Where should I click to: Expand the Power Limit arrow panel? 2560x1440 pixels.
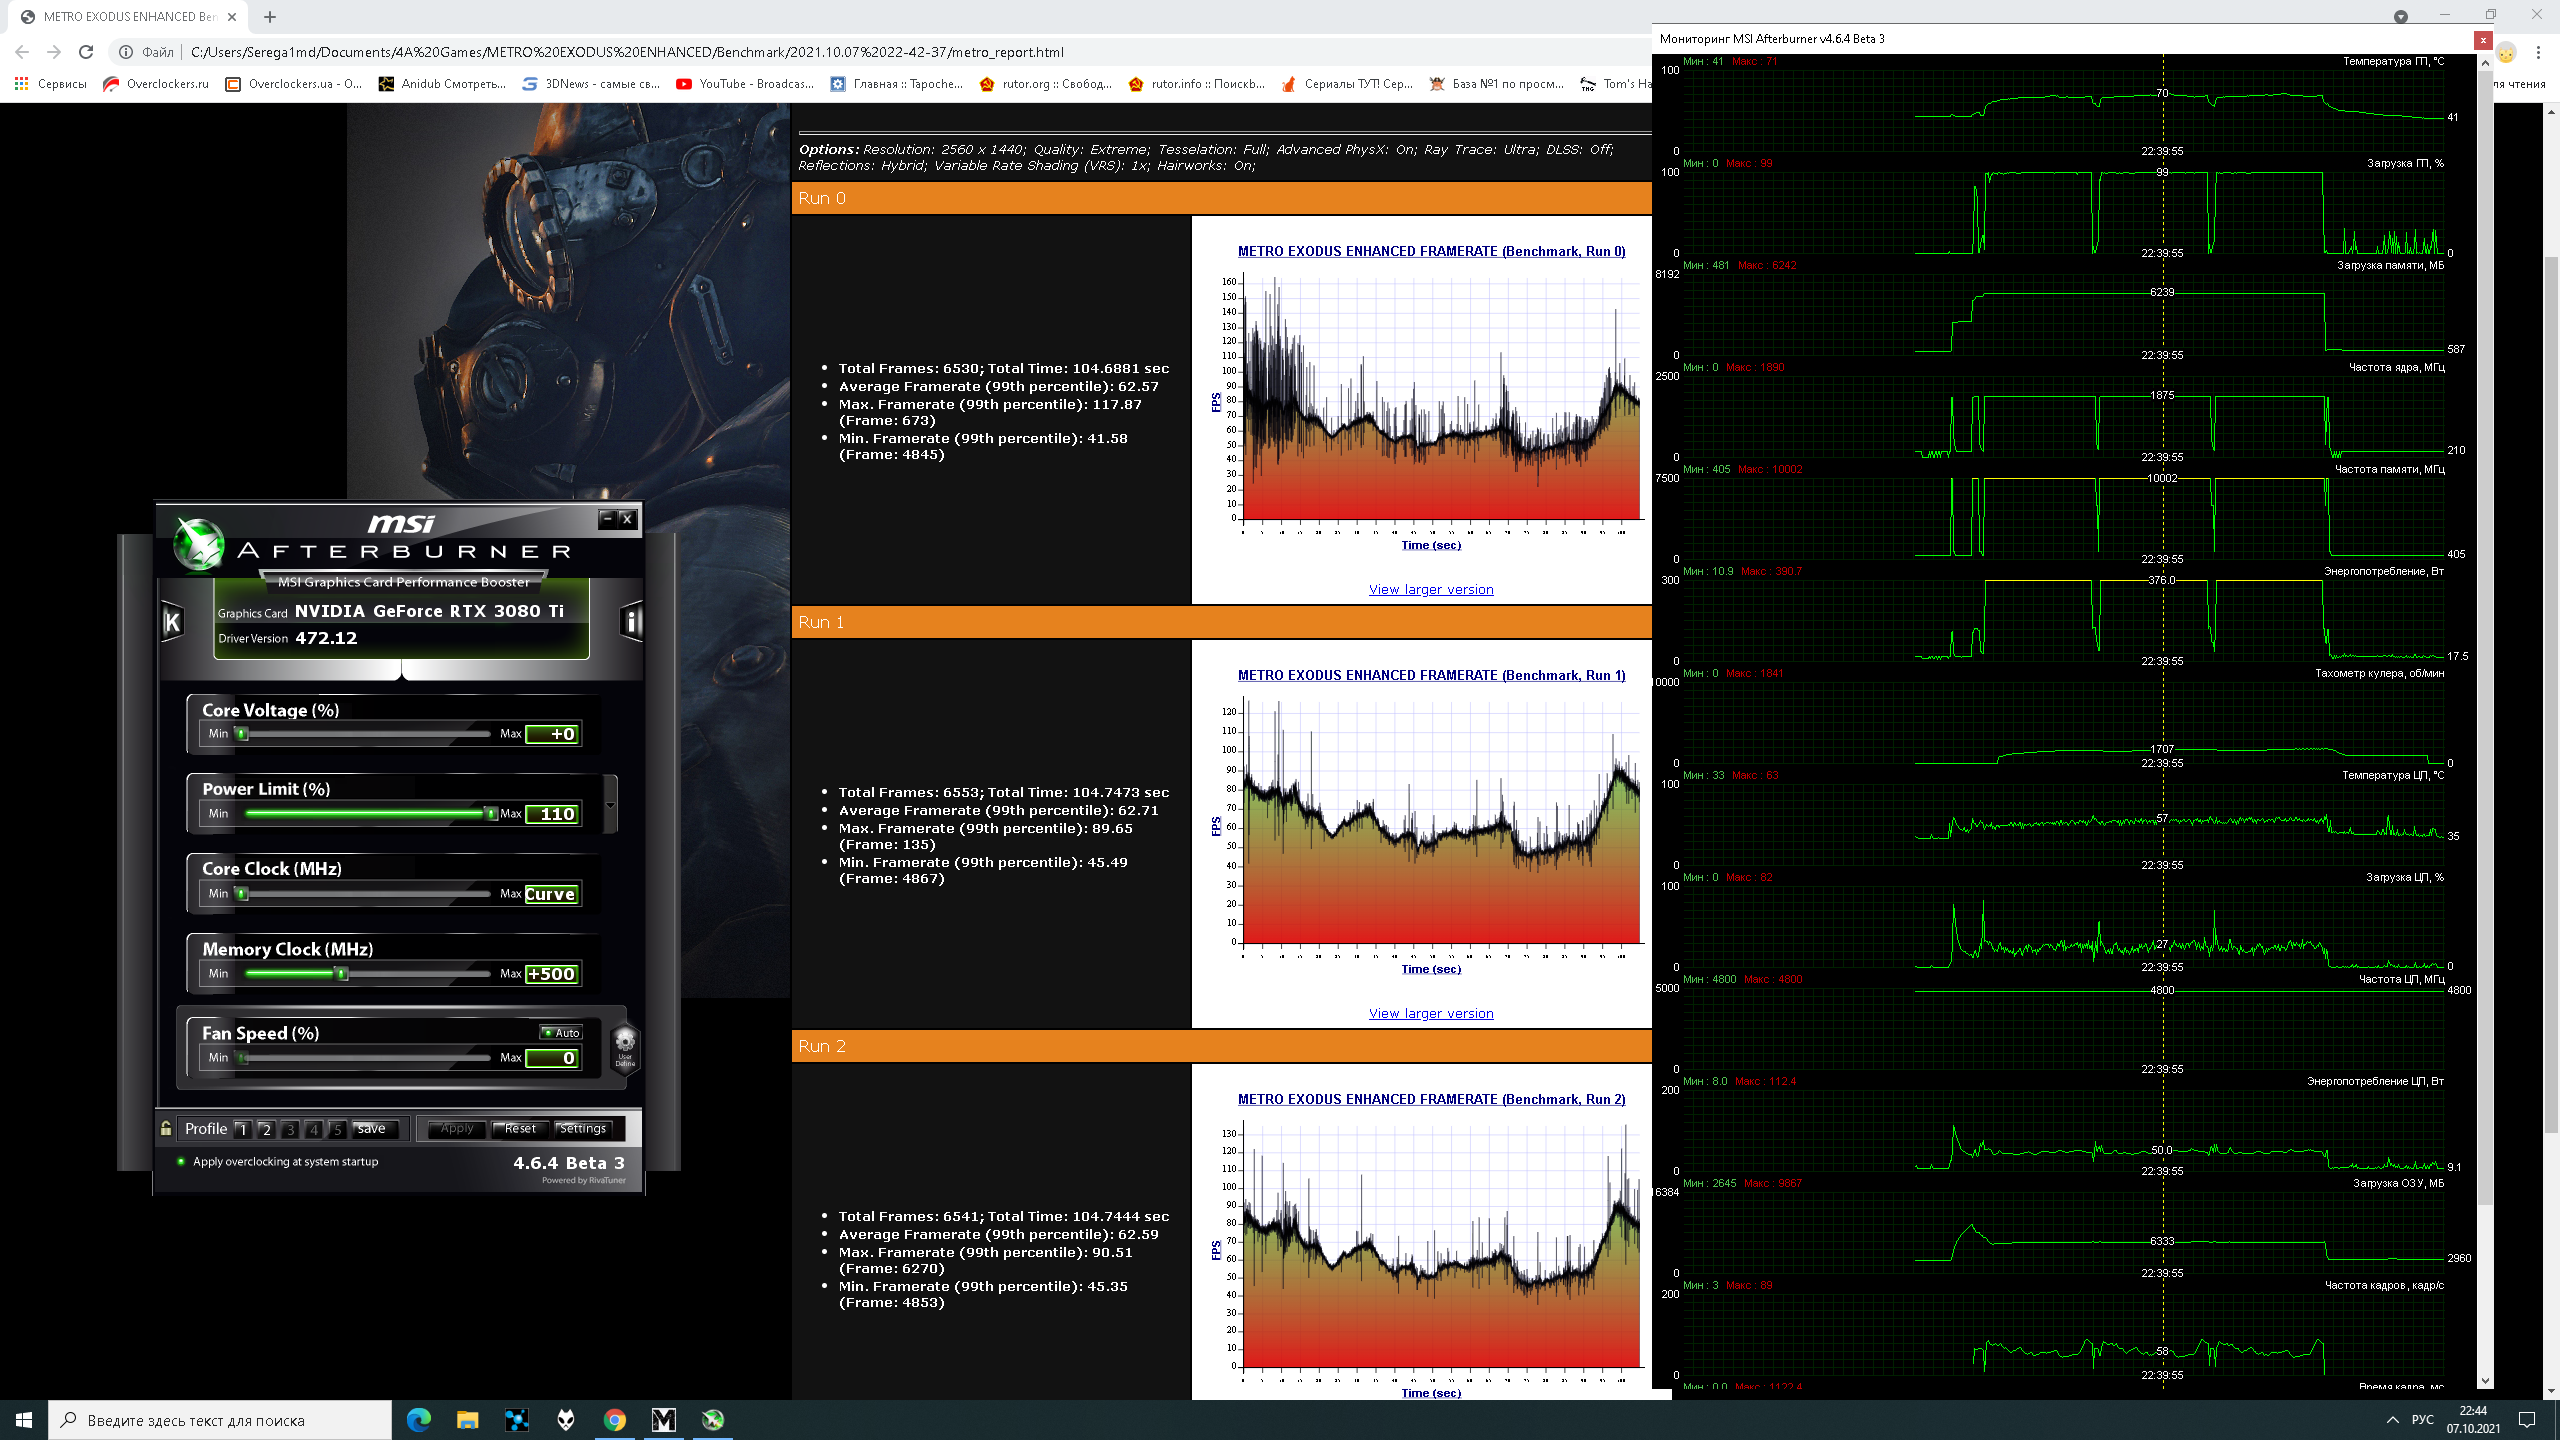(610, 805)
